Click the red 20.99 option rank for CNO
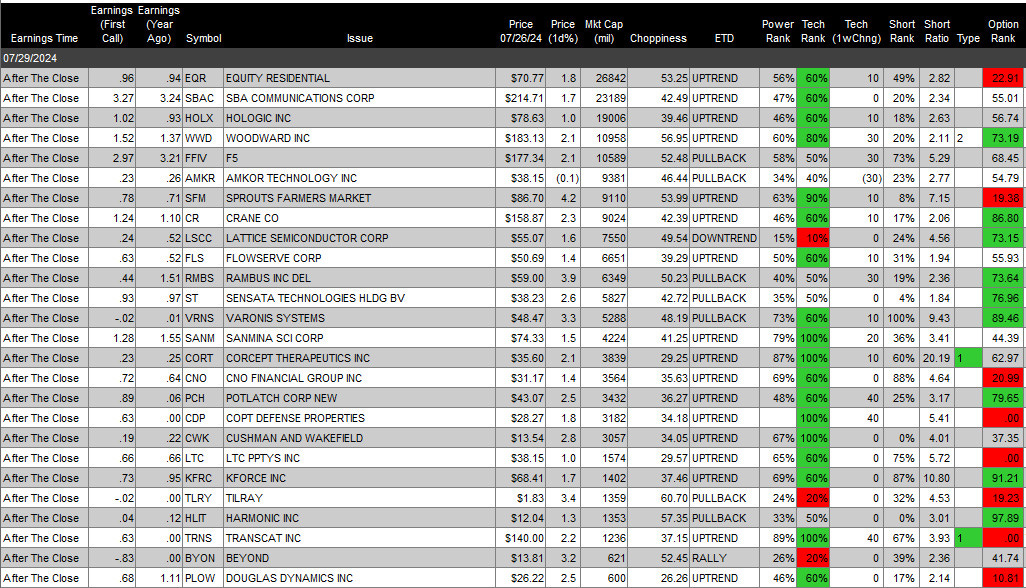 (x=1004, y=378)
